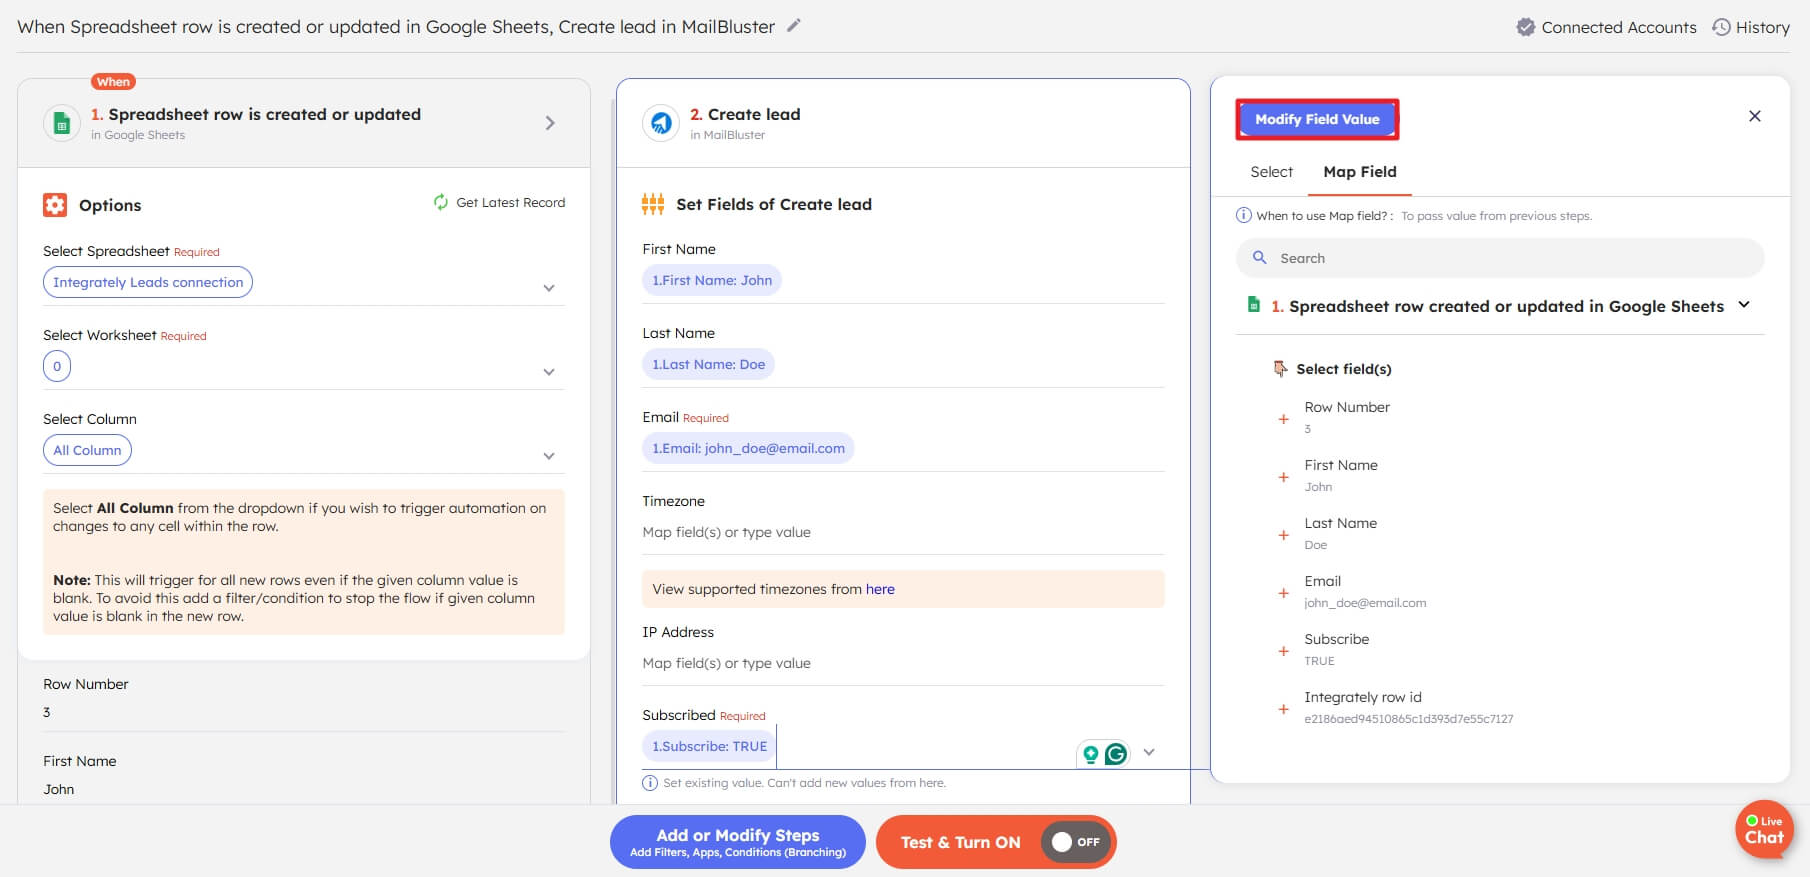The height and width of the screenshot is (877, 1810).
Task: Open Connected Accounts
Action: click(1606, 27)
